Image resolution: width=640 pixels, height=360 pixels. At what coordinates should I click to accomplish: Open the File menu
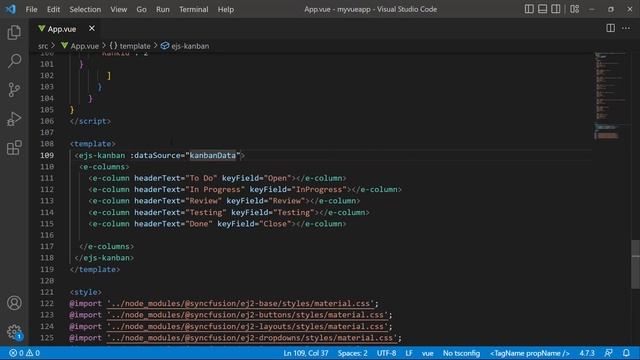click(31, 9)
